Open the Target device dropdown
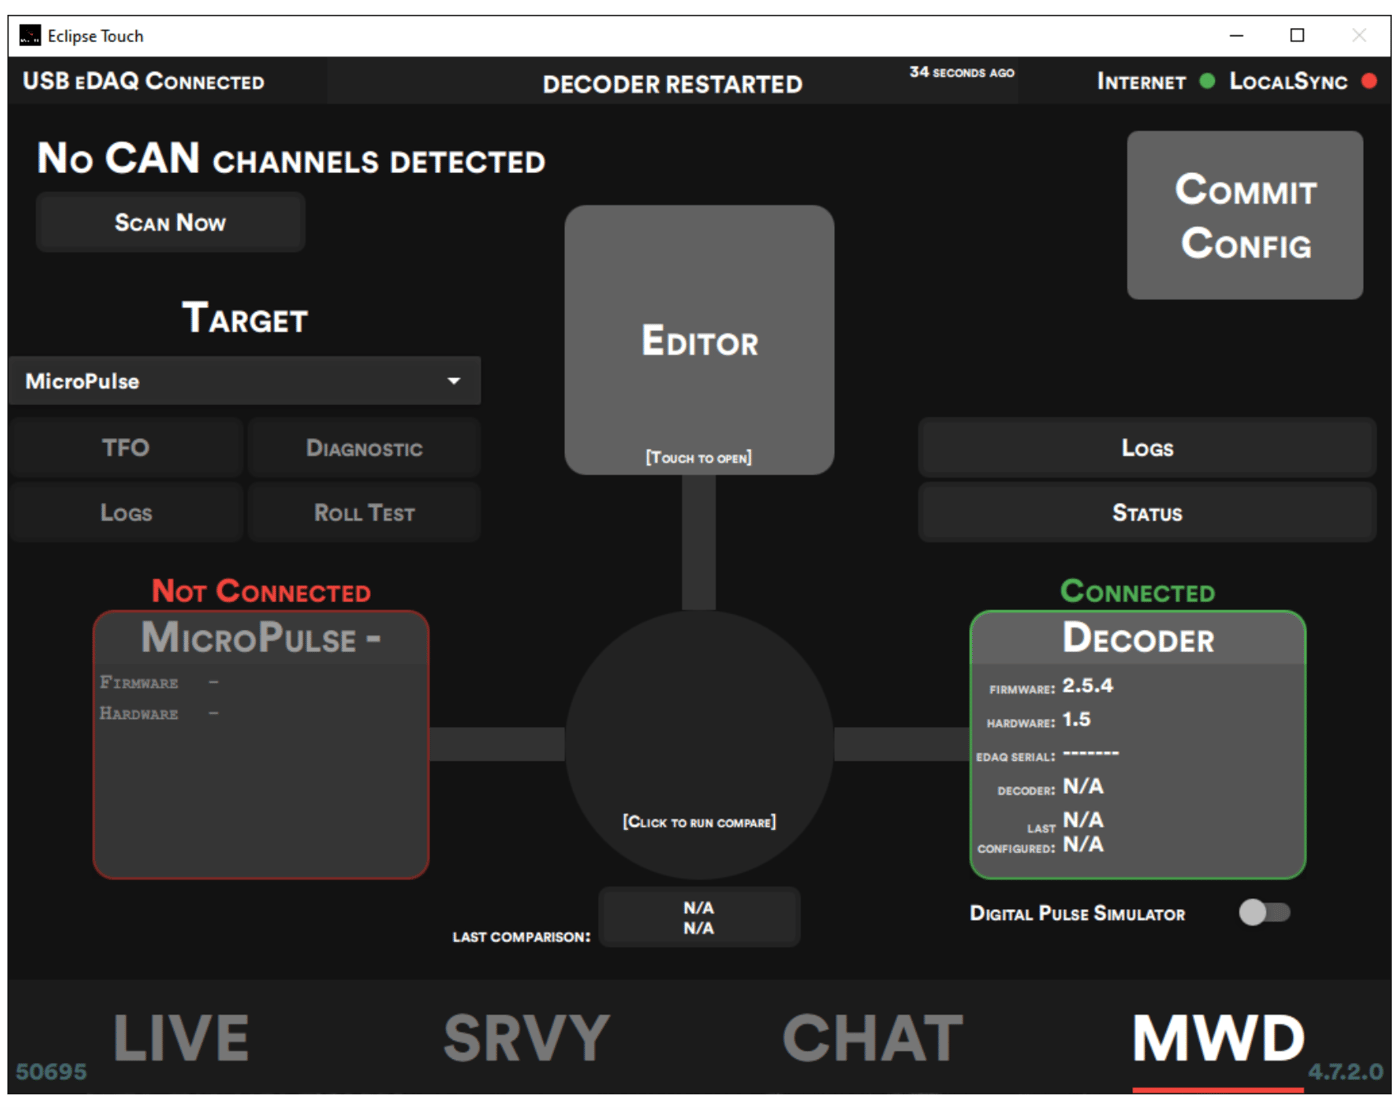Screen dimensions: 1400x1110 click(x=456, y=381)
